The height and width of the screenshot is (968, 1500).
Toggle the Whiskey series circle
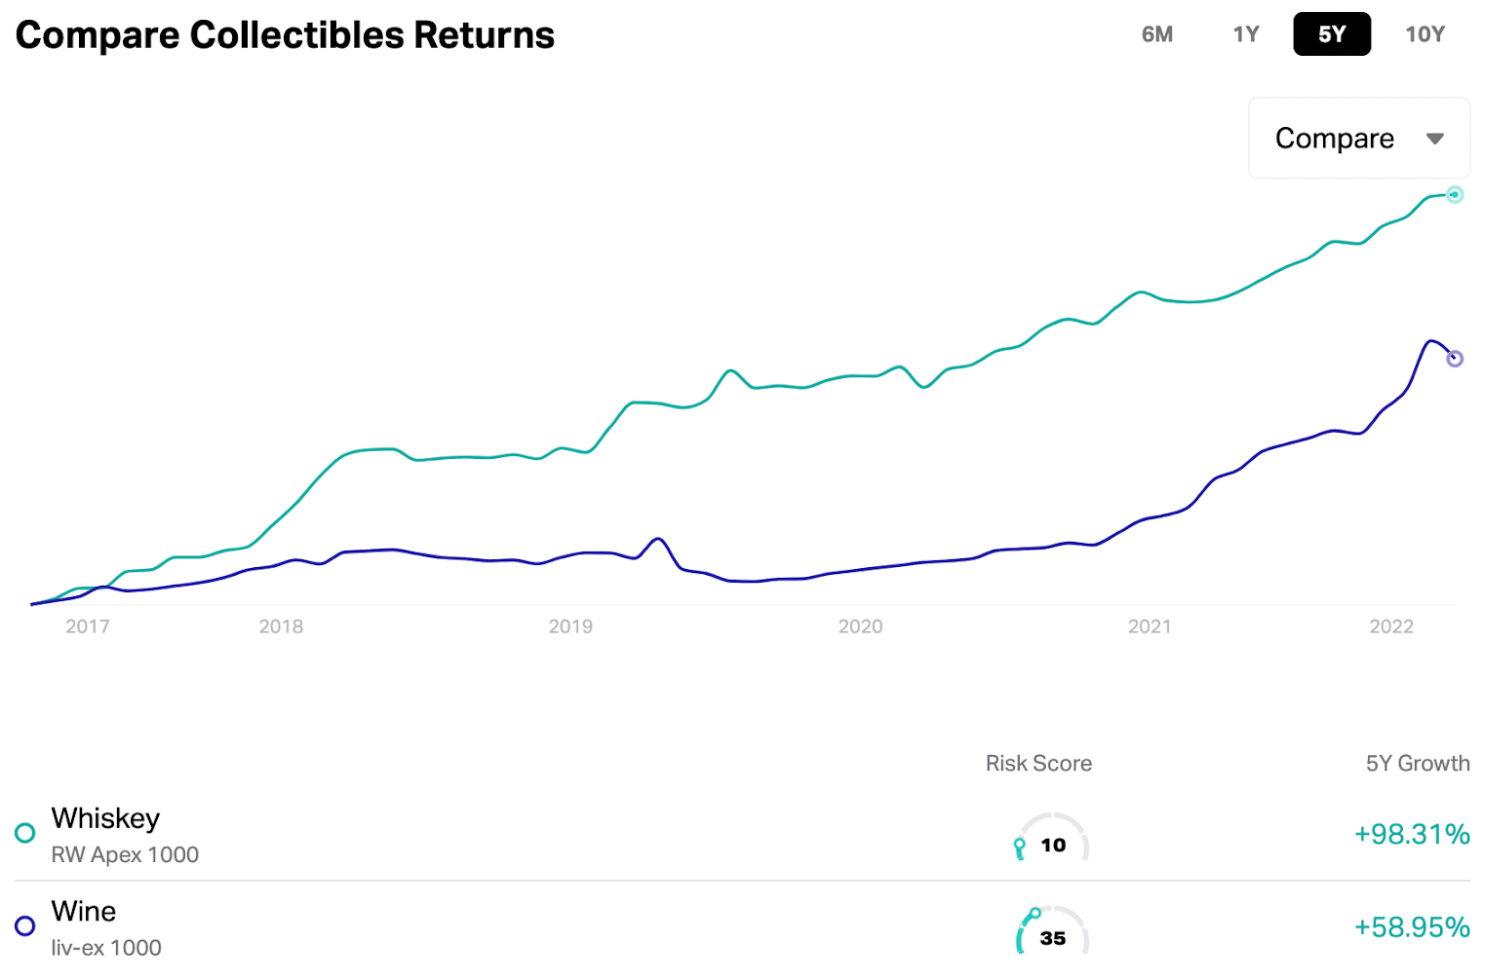coord(25,832)
